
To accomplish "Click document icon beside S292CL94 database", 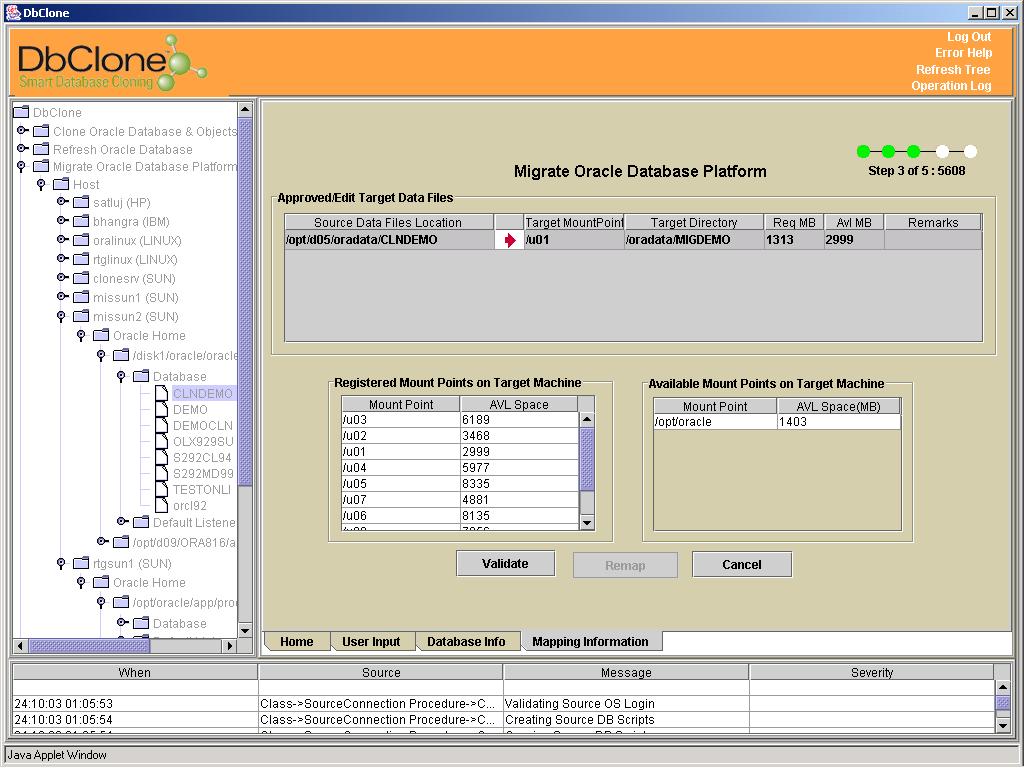I will click(162, 457).
